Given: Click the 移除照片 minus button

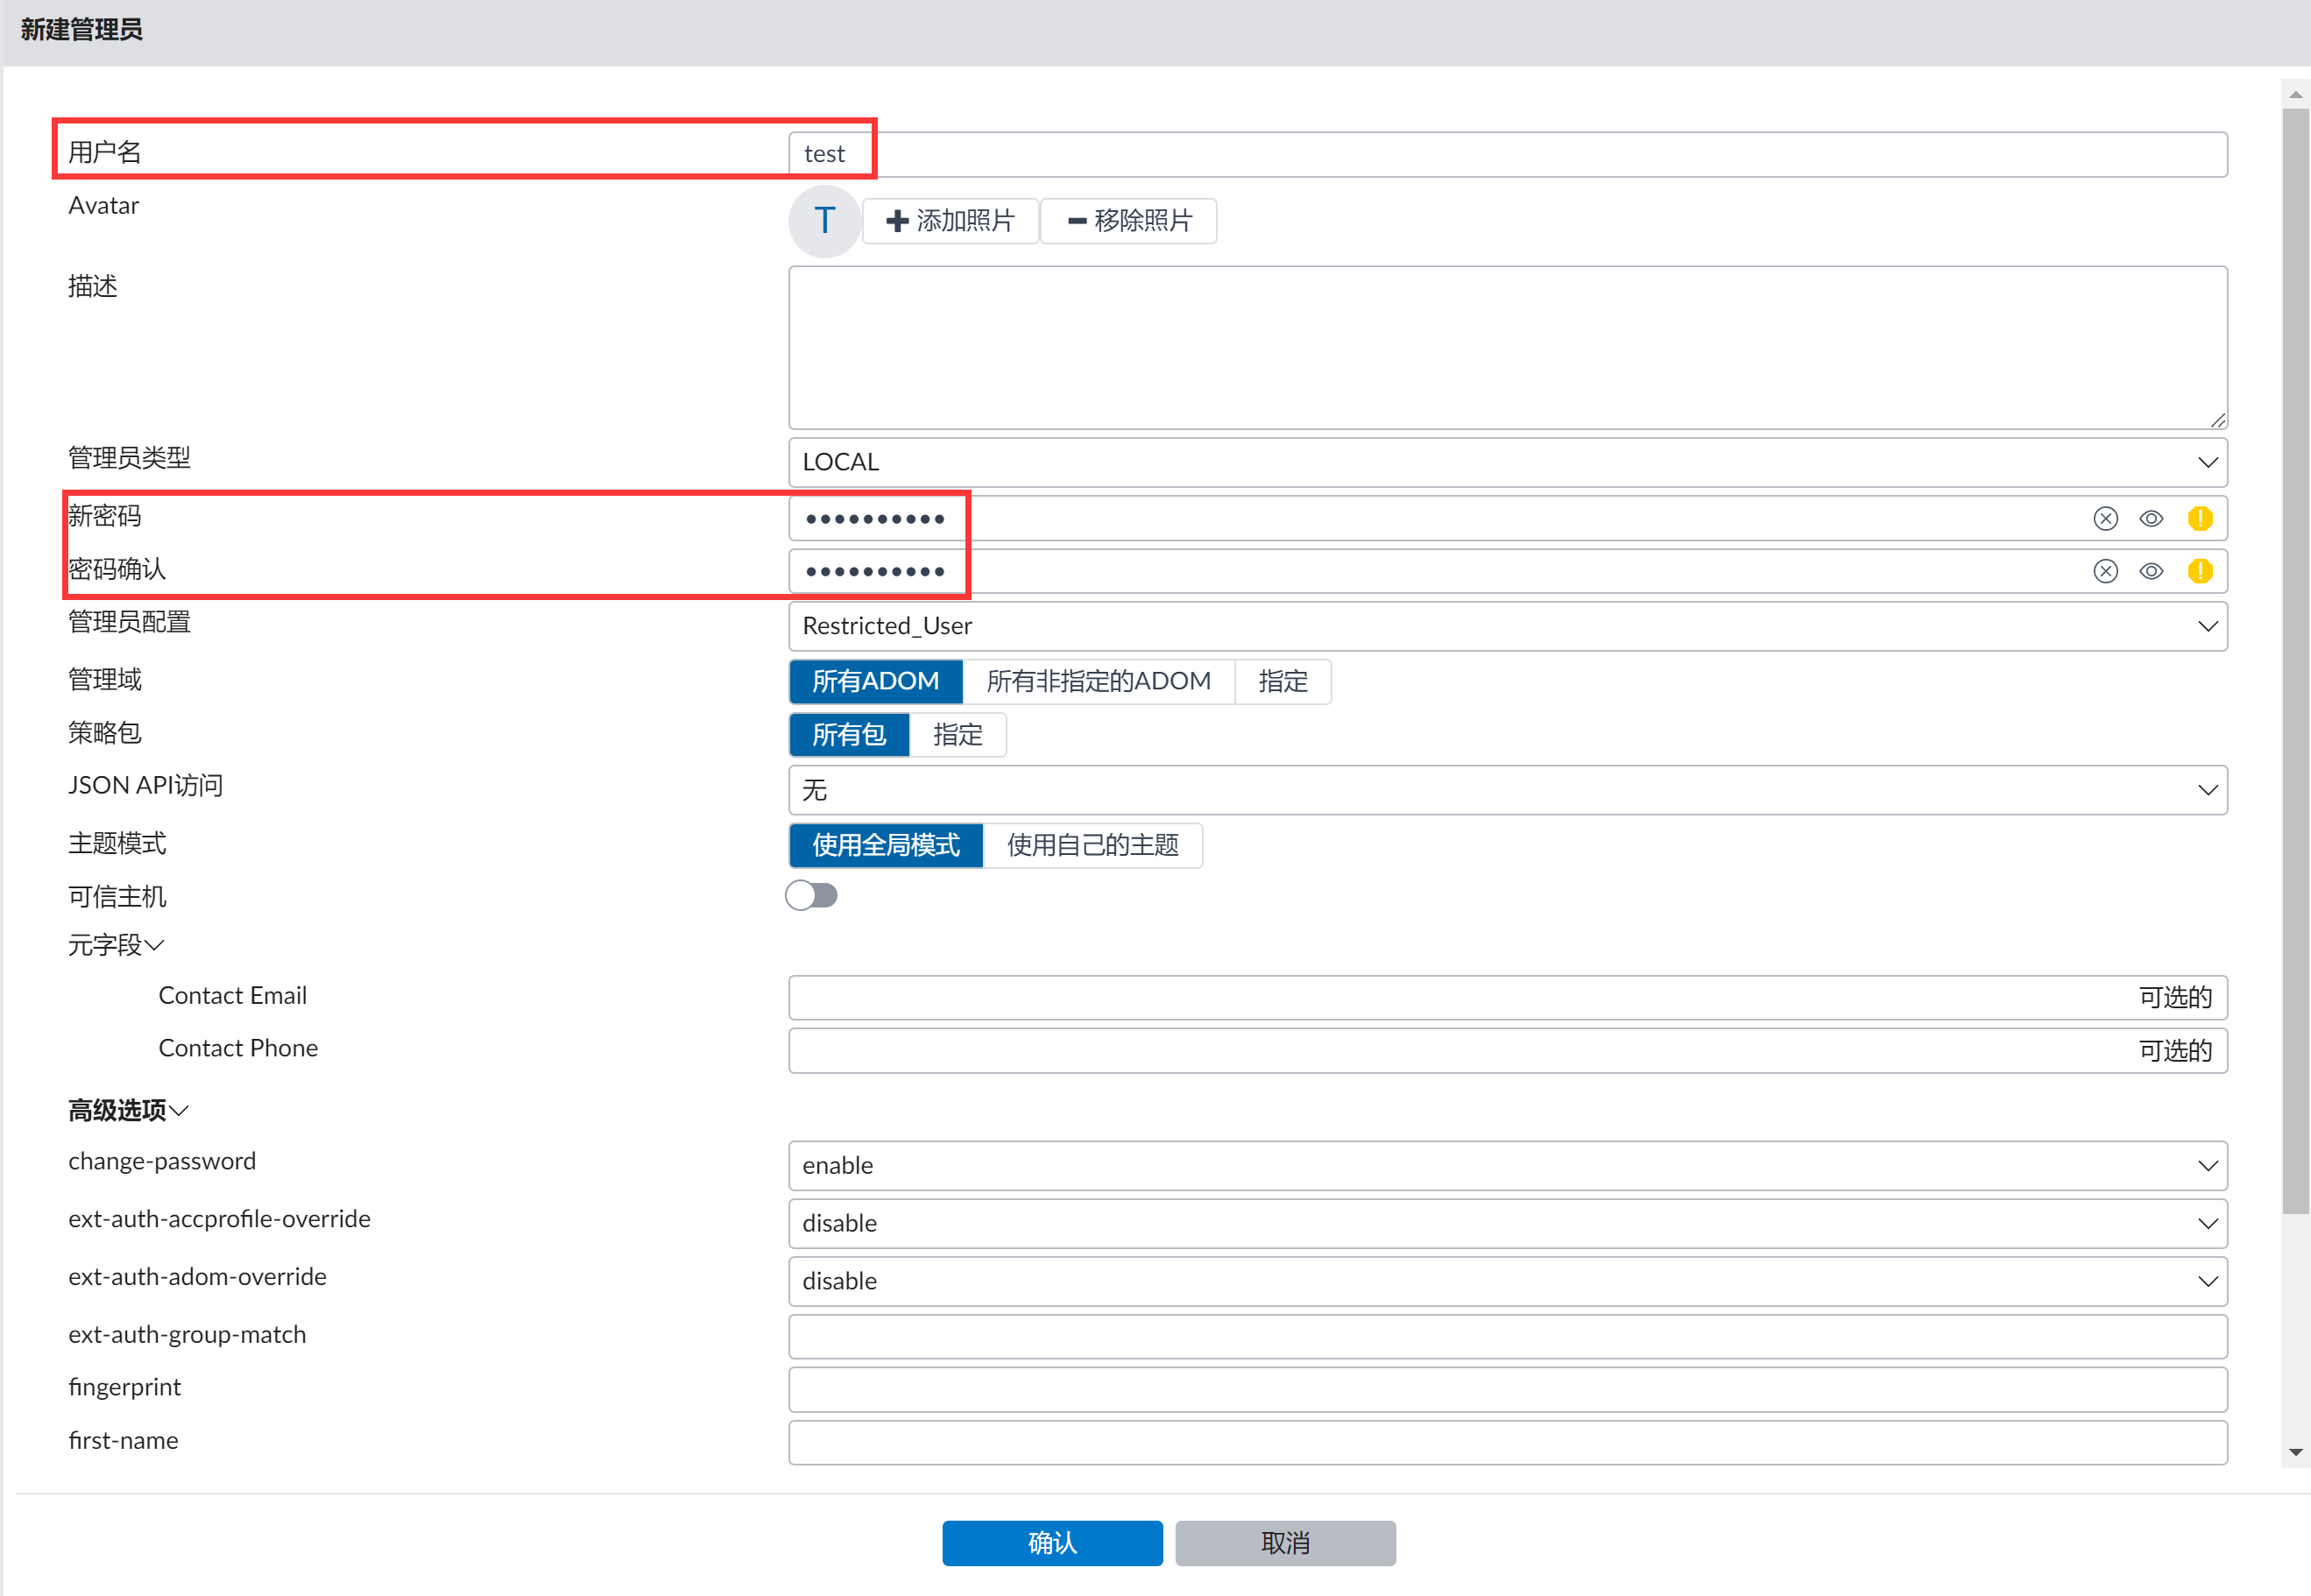Looking at the screenshot, I should tap(1129, 220).
